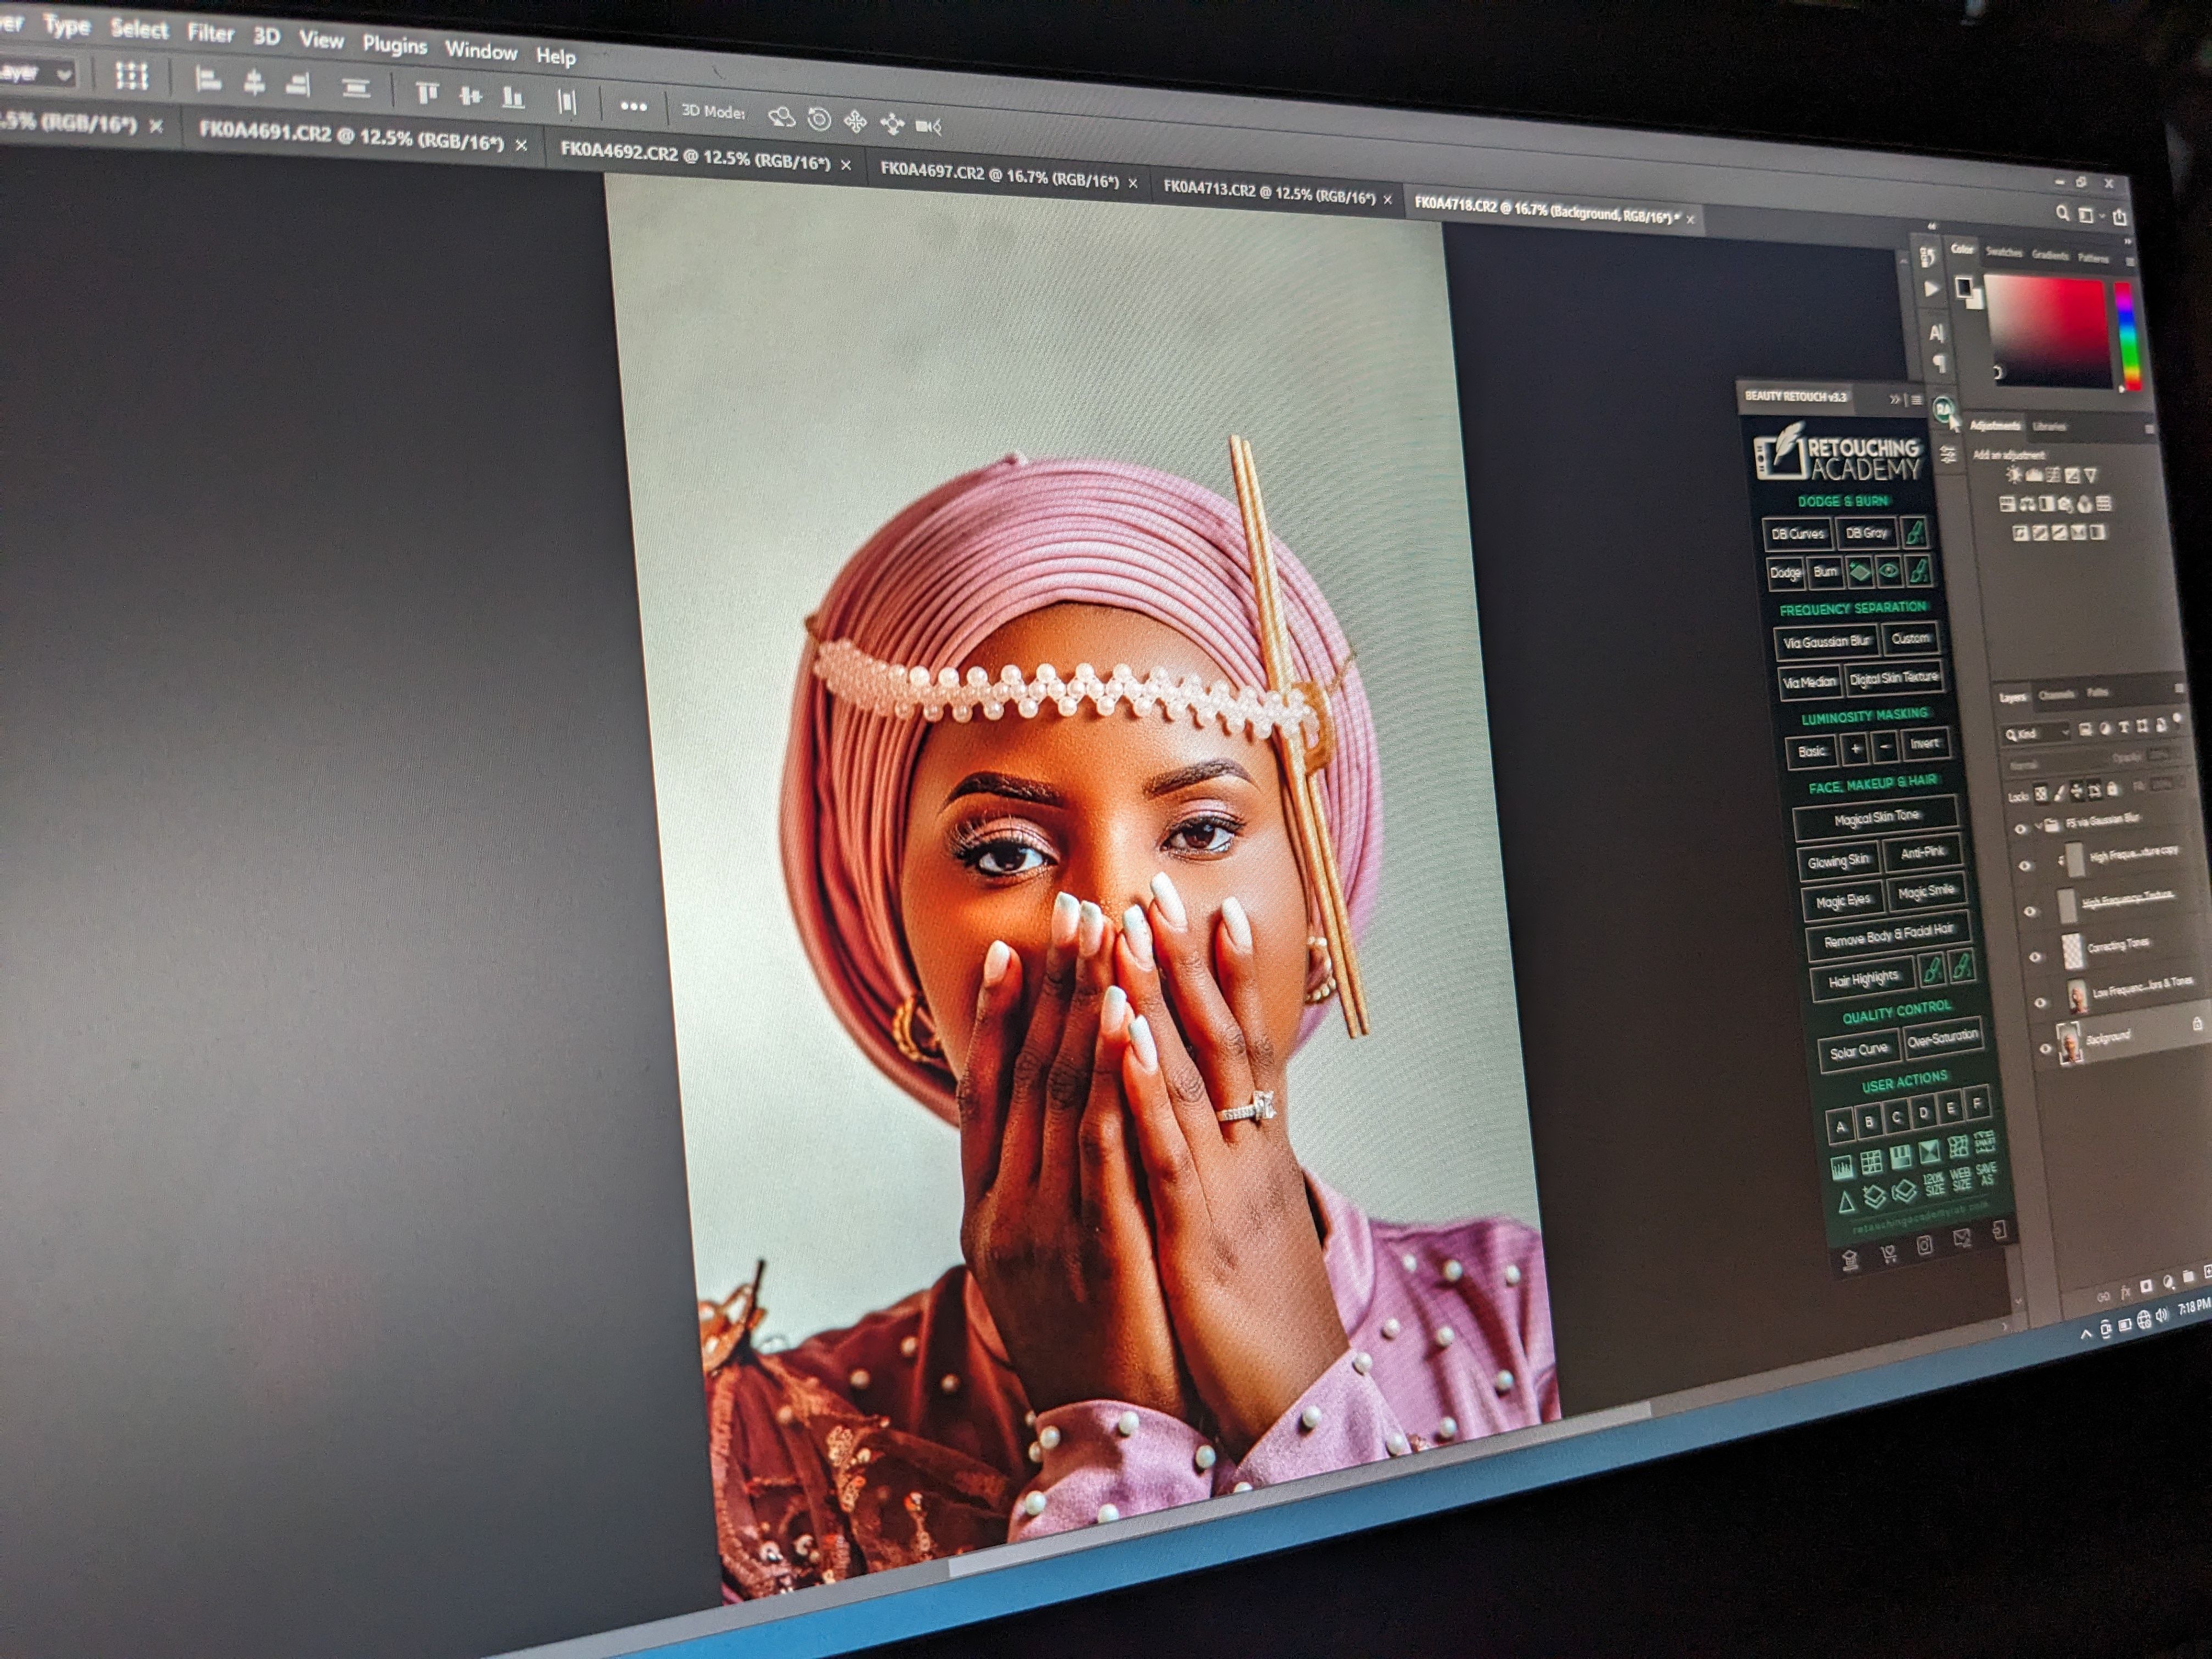
Task: Select the 3D roll camera icon
Action: coord(819,120)
